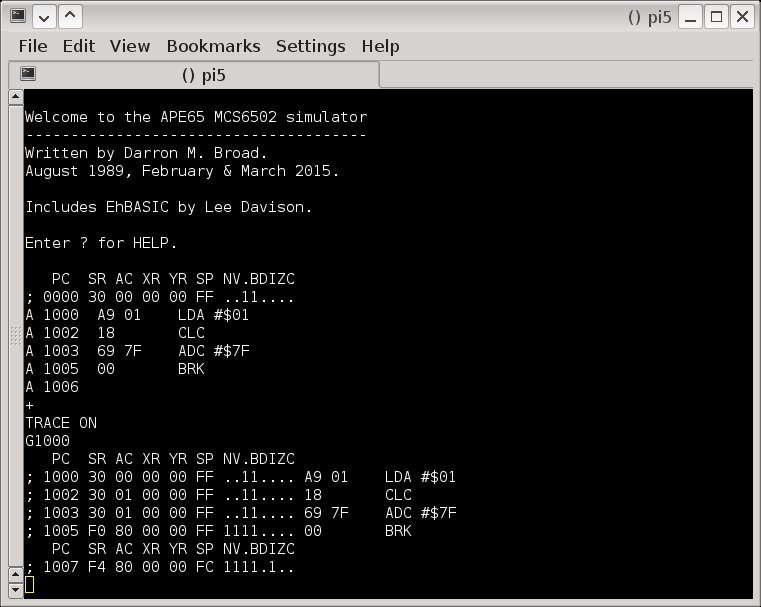761x607 pixels.
Task: Click the 'TRACE ON' line
Action: pyautogui.click(x=61, y=423)
